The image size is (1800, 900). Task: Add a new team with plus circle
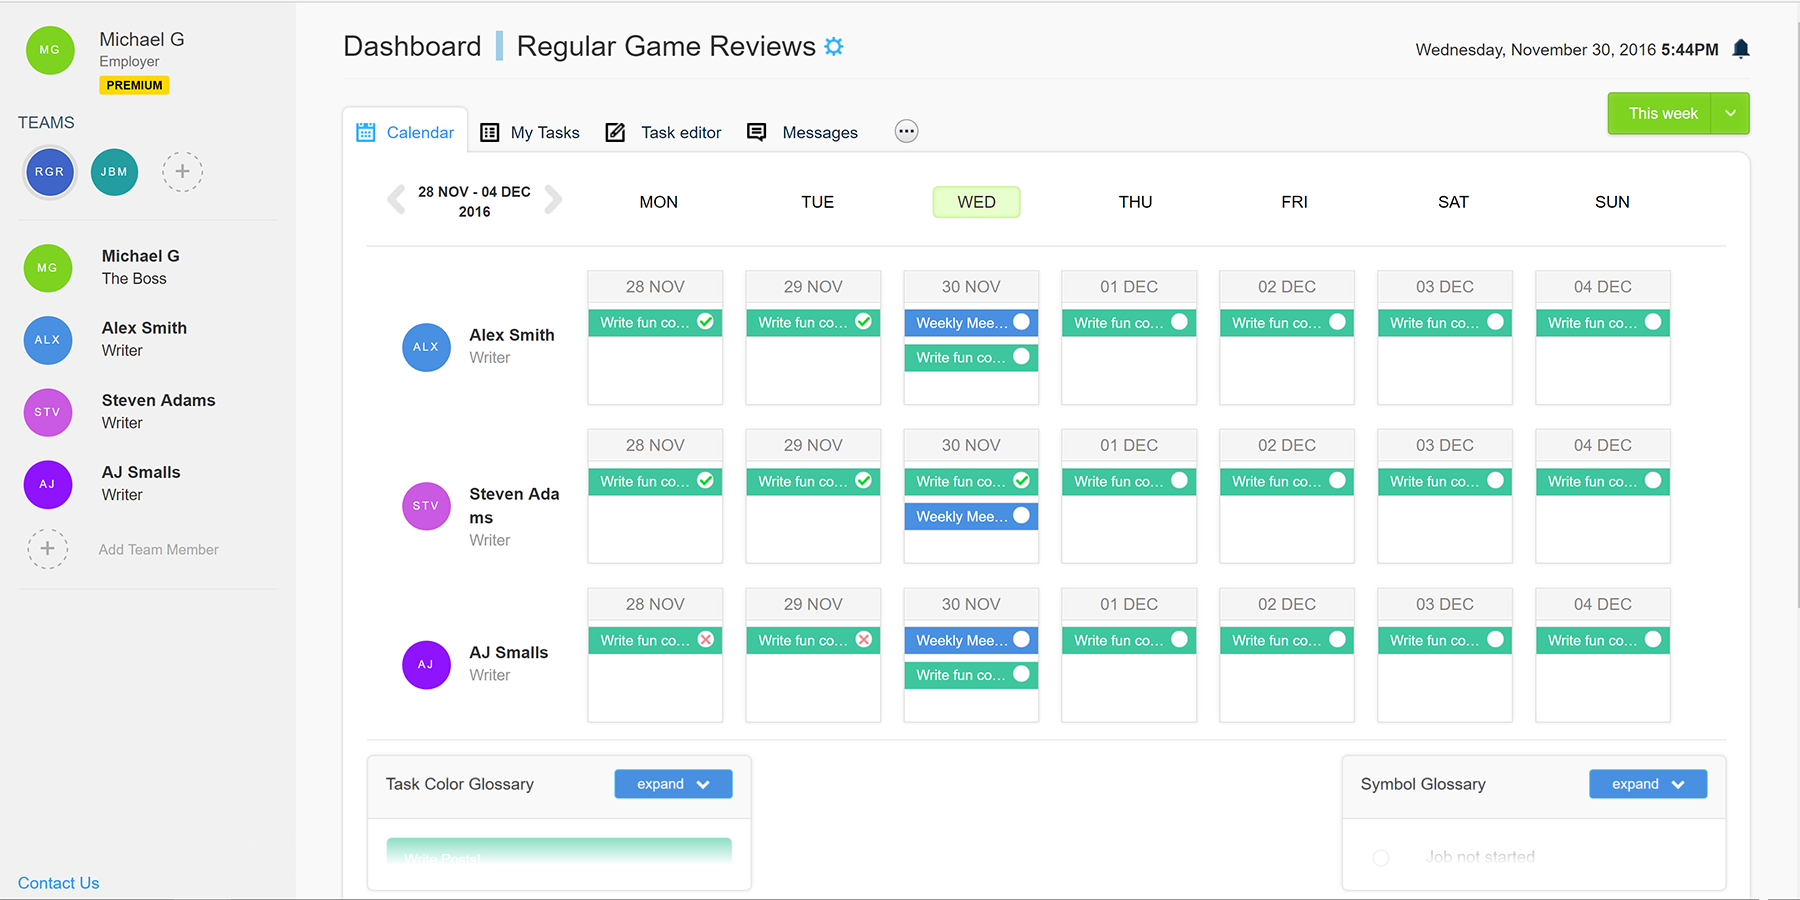(x=182, y=172)
